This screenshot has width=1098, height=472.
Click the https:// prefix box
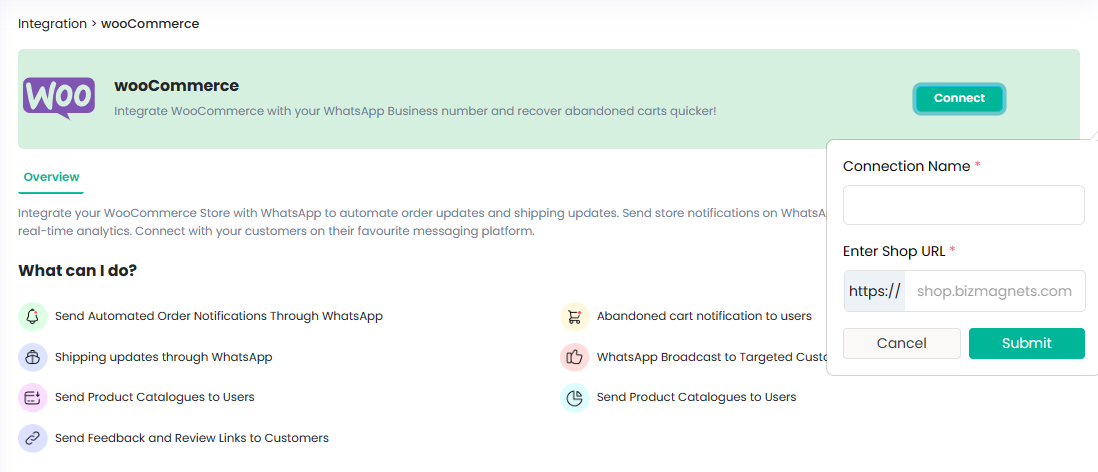coord(875,291)
